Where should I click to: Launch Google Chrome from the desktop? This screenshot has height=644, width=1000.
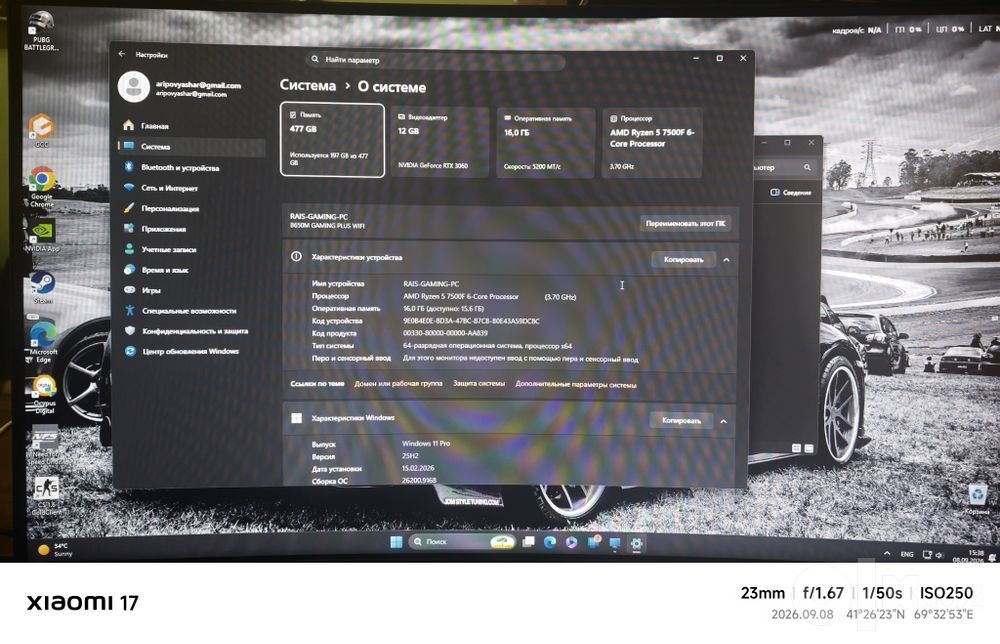[x=42, y=187]
